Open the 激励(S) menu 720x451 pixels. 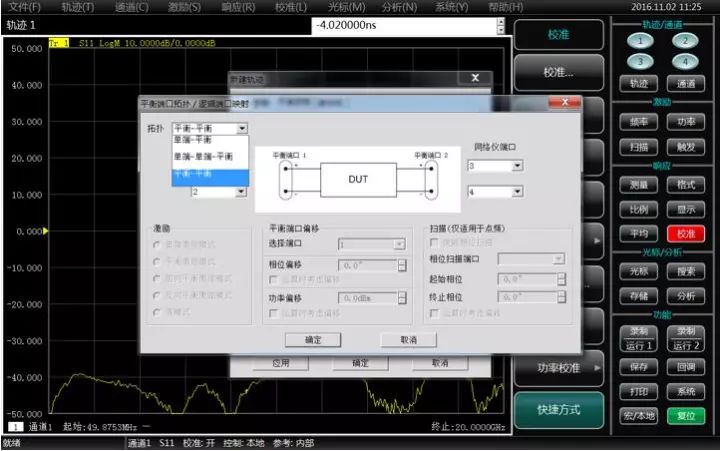184,7
